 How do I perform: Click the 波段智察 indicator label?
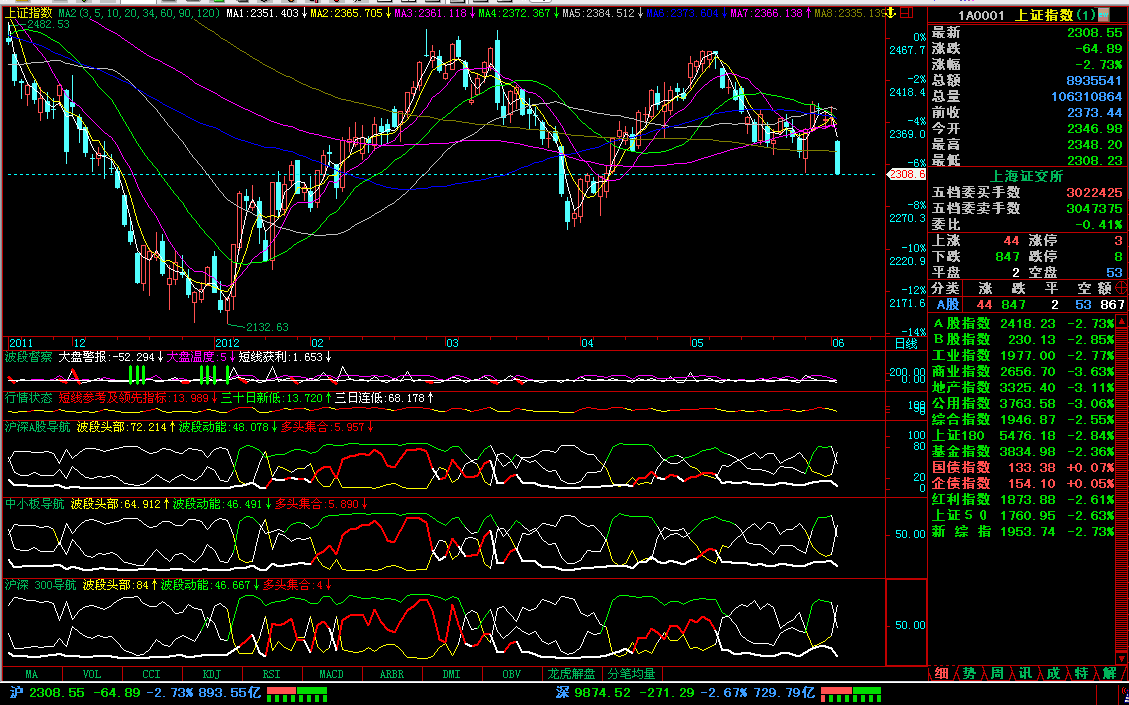pyautogui.click(x=28, y=356)
